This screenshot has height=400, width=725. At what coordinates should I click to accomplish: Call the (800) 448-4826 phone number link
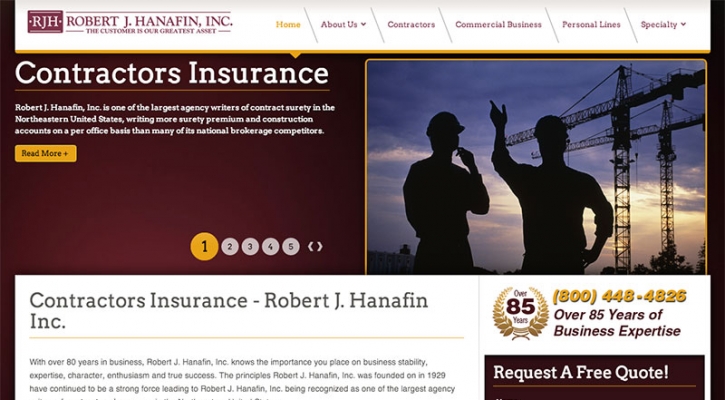(x=619, y=295)
